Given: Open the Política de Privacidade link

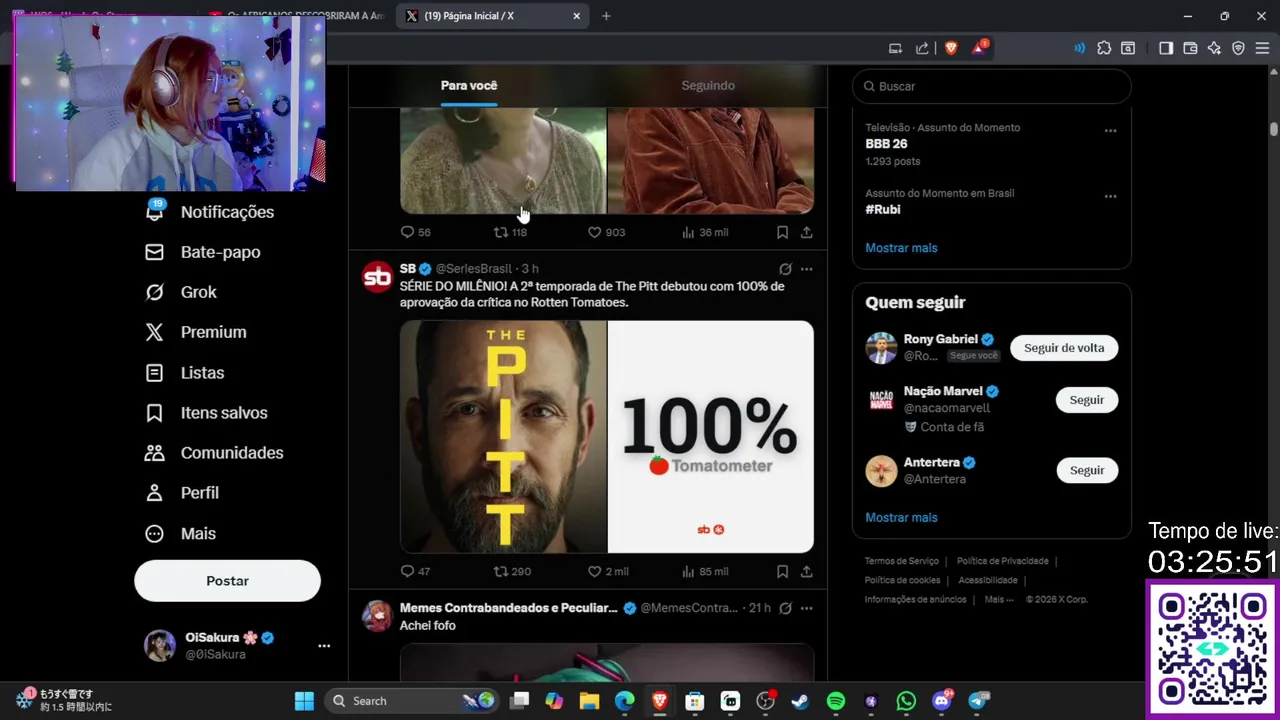Looking at the screenshot, I should point(1002,561).
